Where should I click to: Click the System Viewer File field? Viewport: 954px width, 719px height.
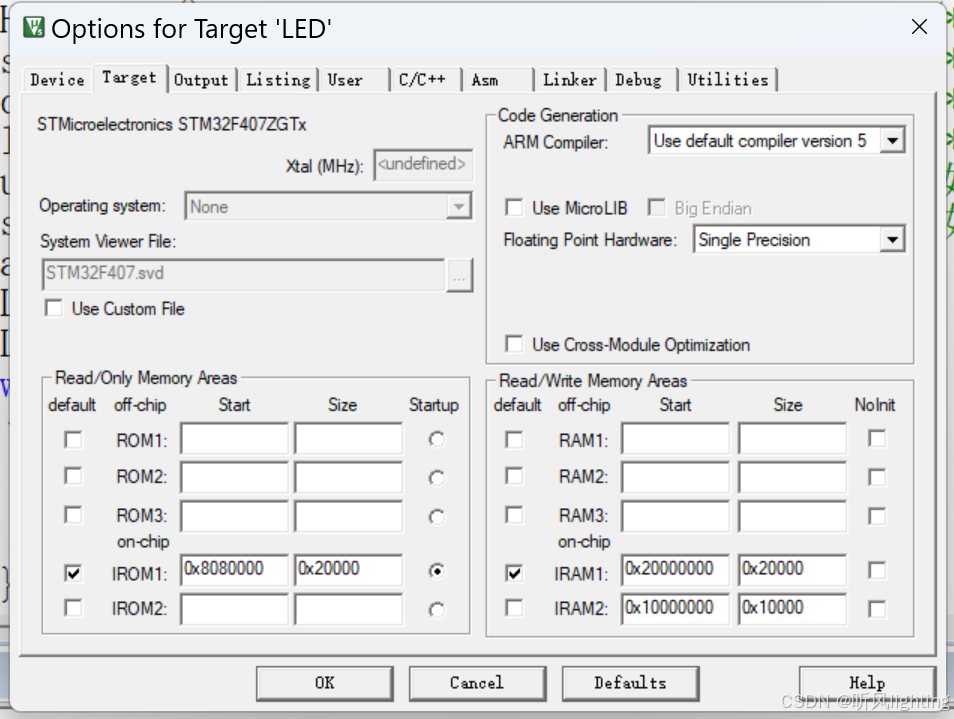tap(243, 274)
